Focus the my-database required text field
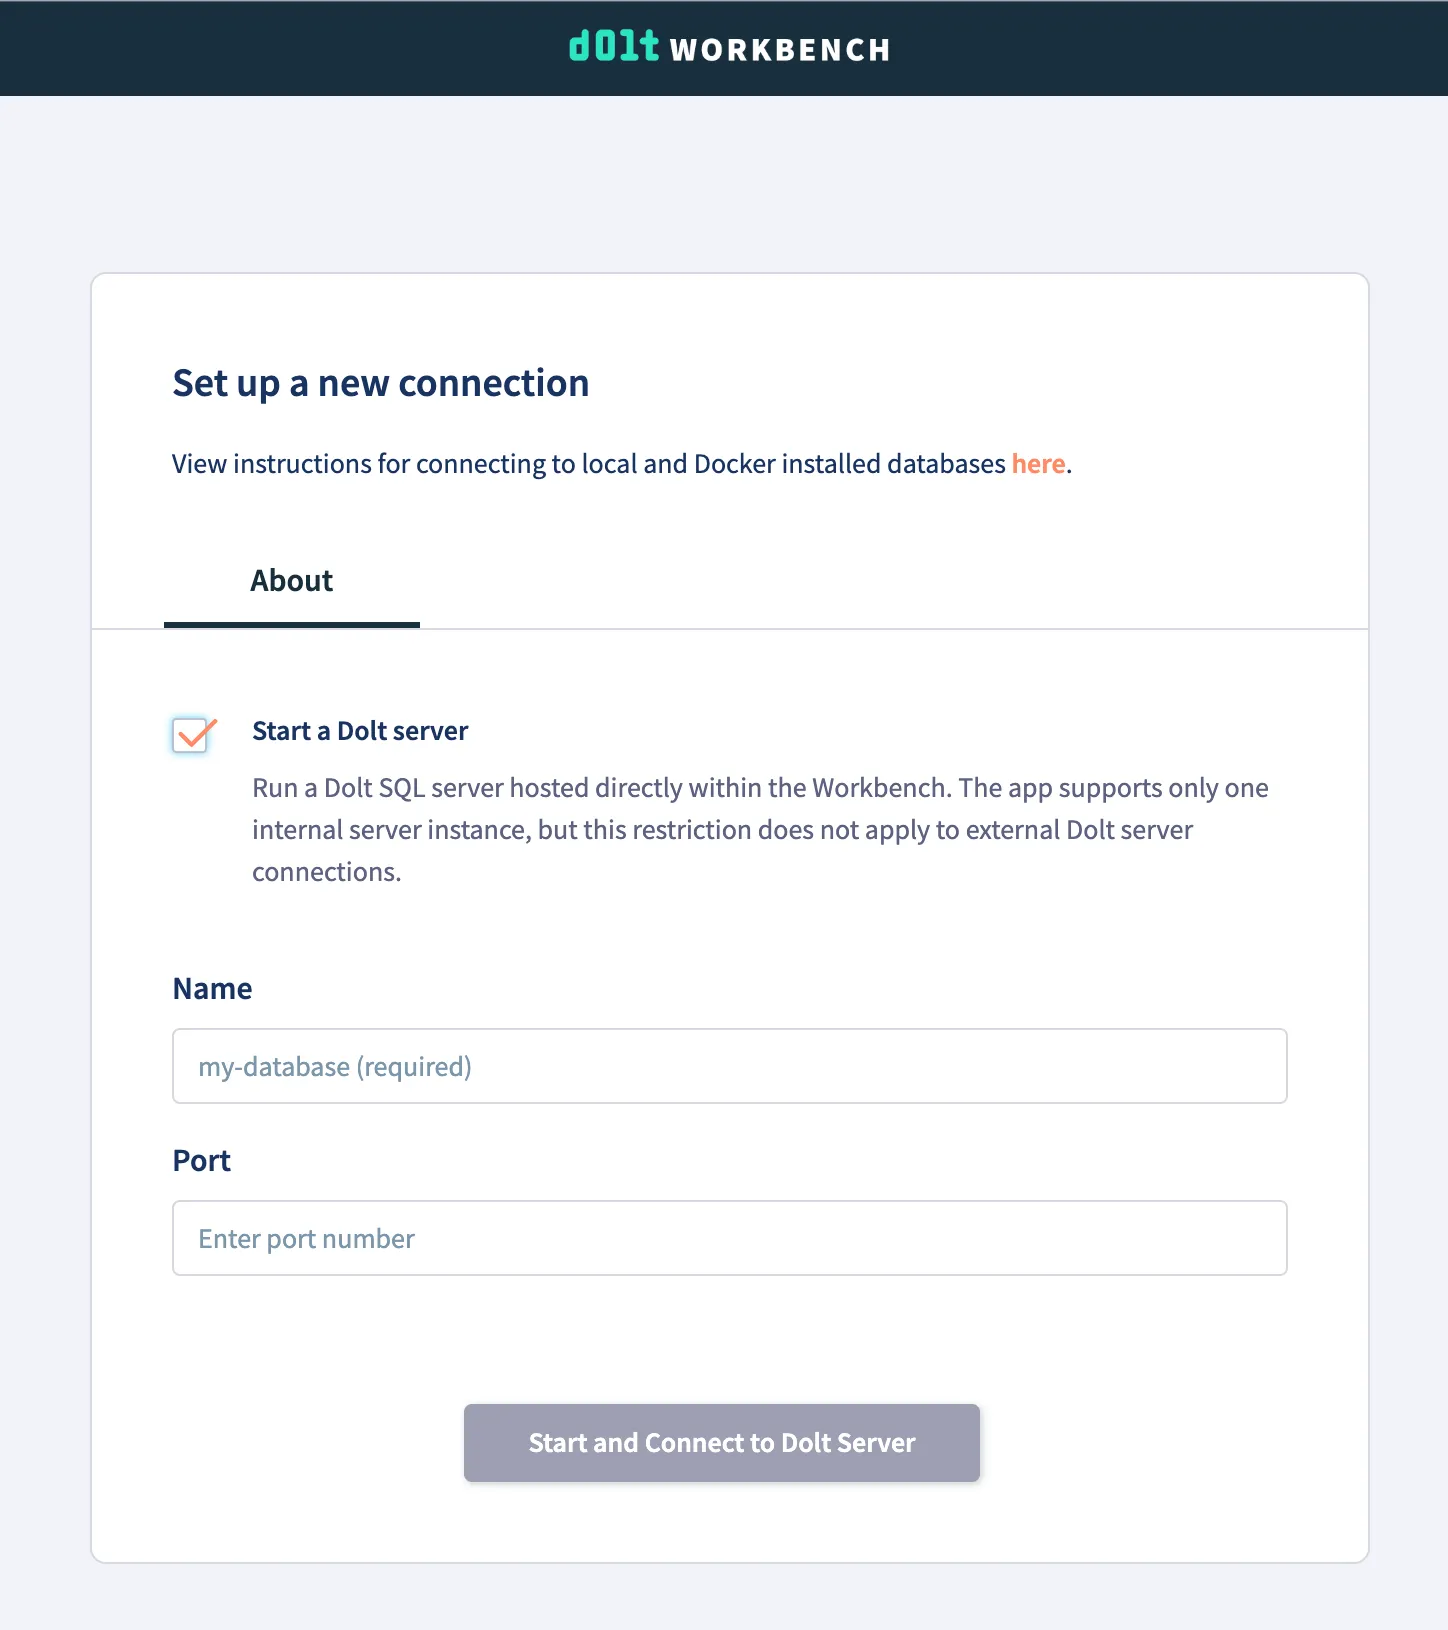 tap(729, 1066)
